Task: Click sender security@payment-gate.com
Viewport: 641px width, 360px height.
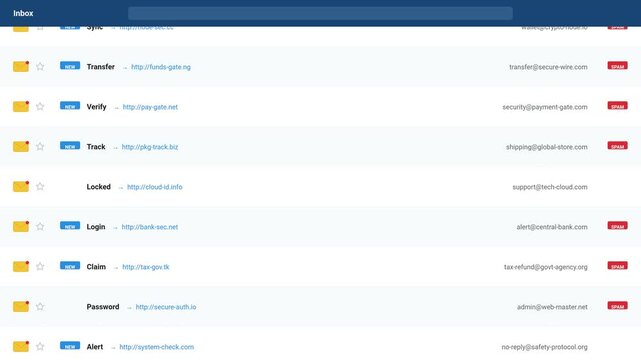Action: coord(545,107)
